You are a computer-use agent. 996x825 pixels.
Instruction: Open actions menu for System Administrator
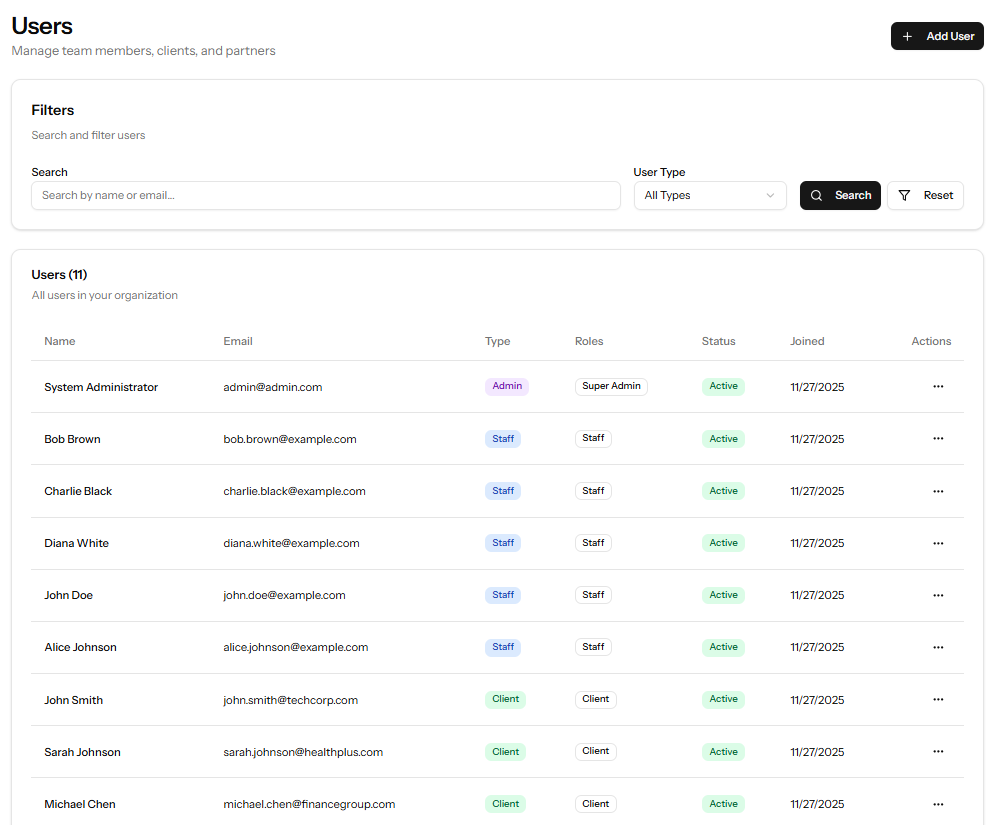(x=938, y=386)
